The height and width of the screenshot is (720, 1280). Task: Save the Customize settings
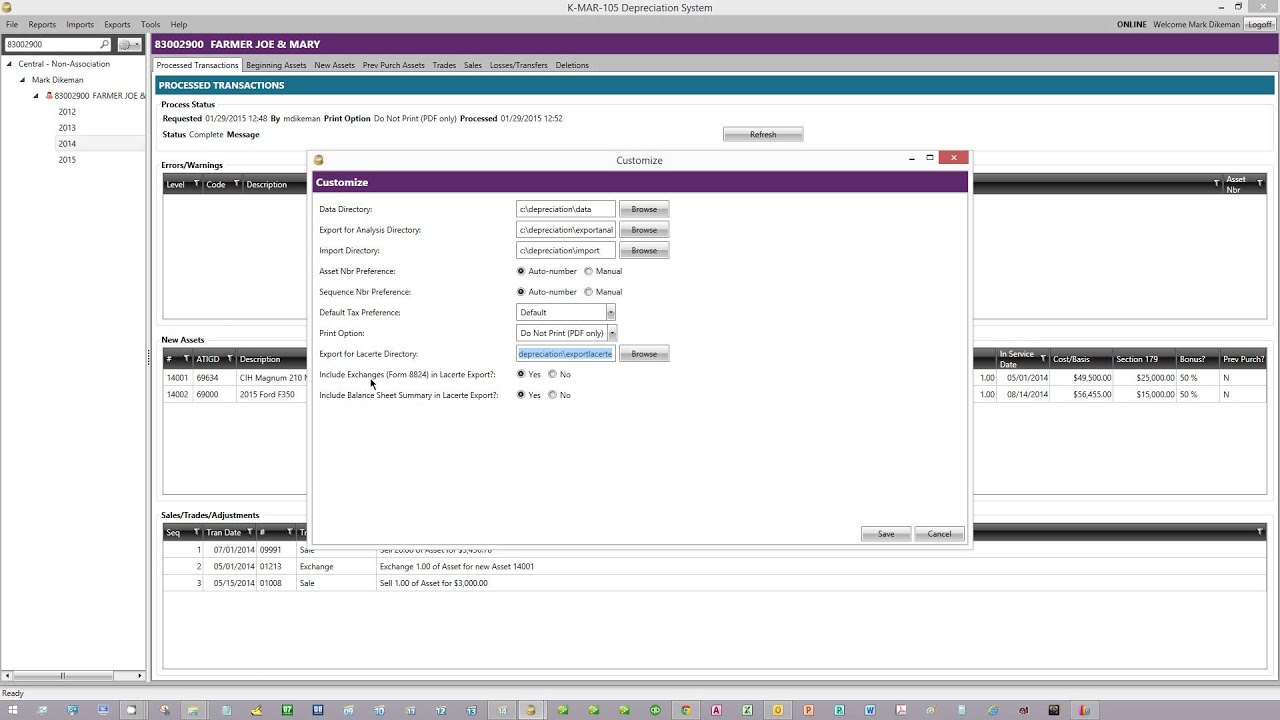click(x=886, y=534)
